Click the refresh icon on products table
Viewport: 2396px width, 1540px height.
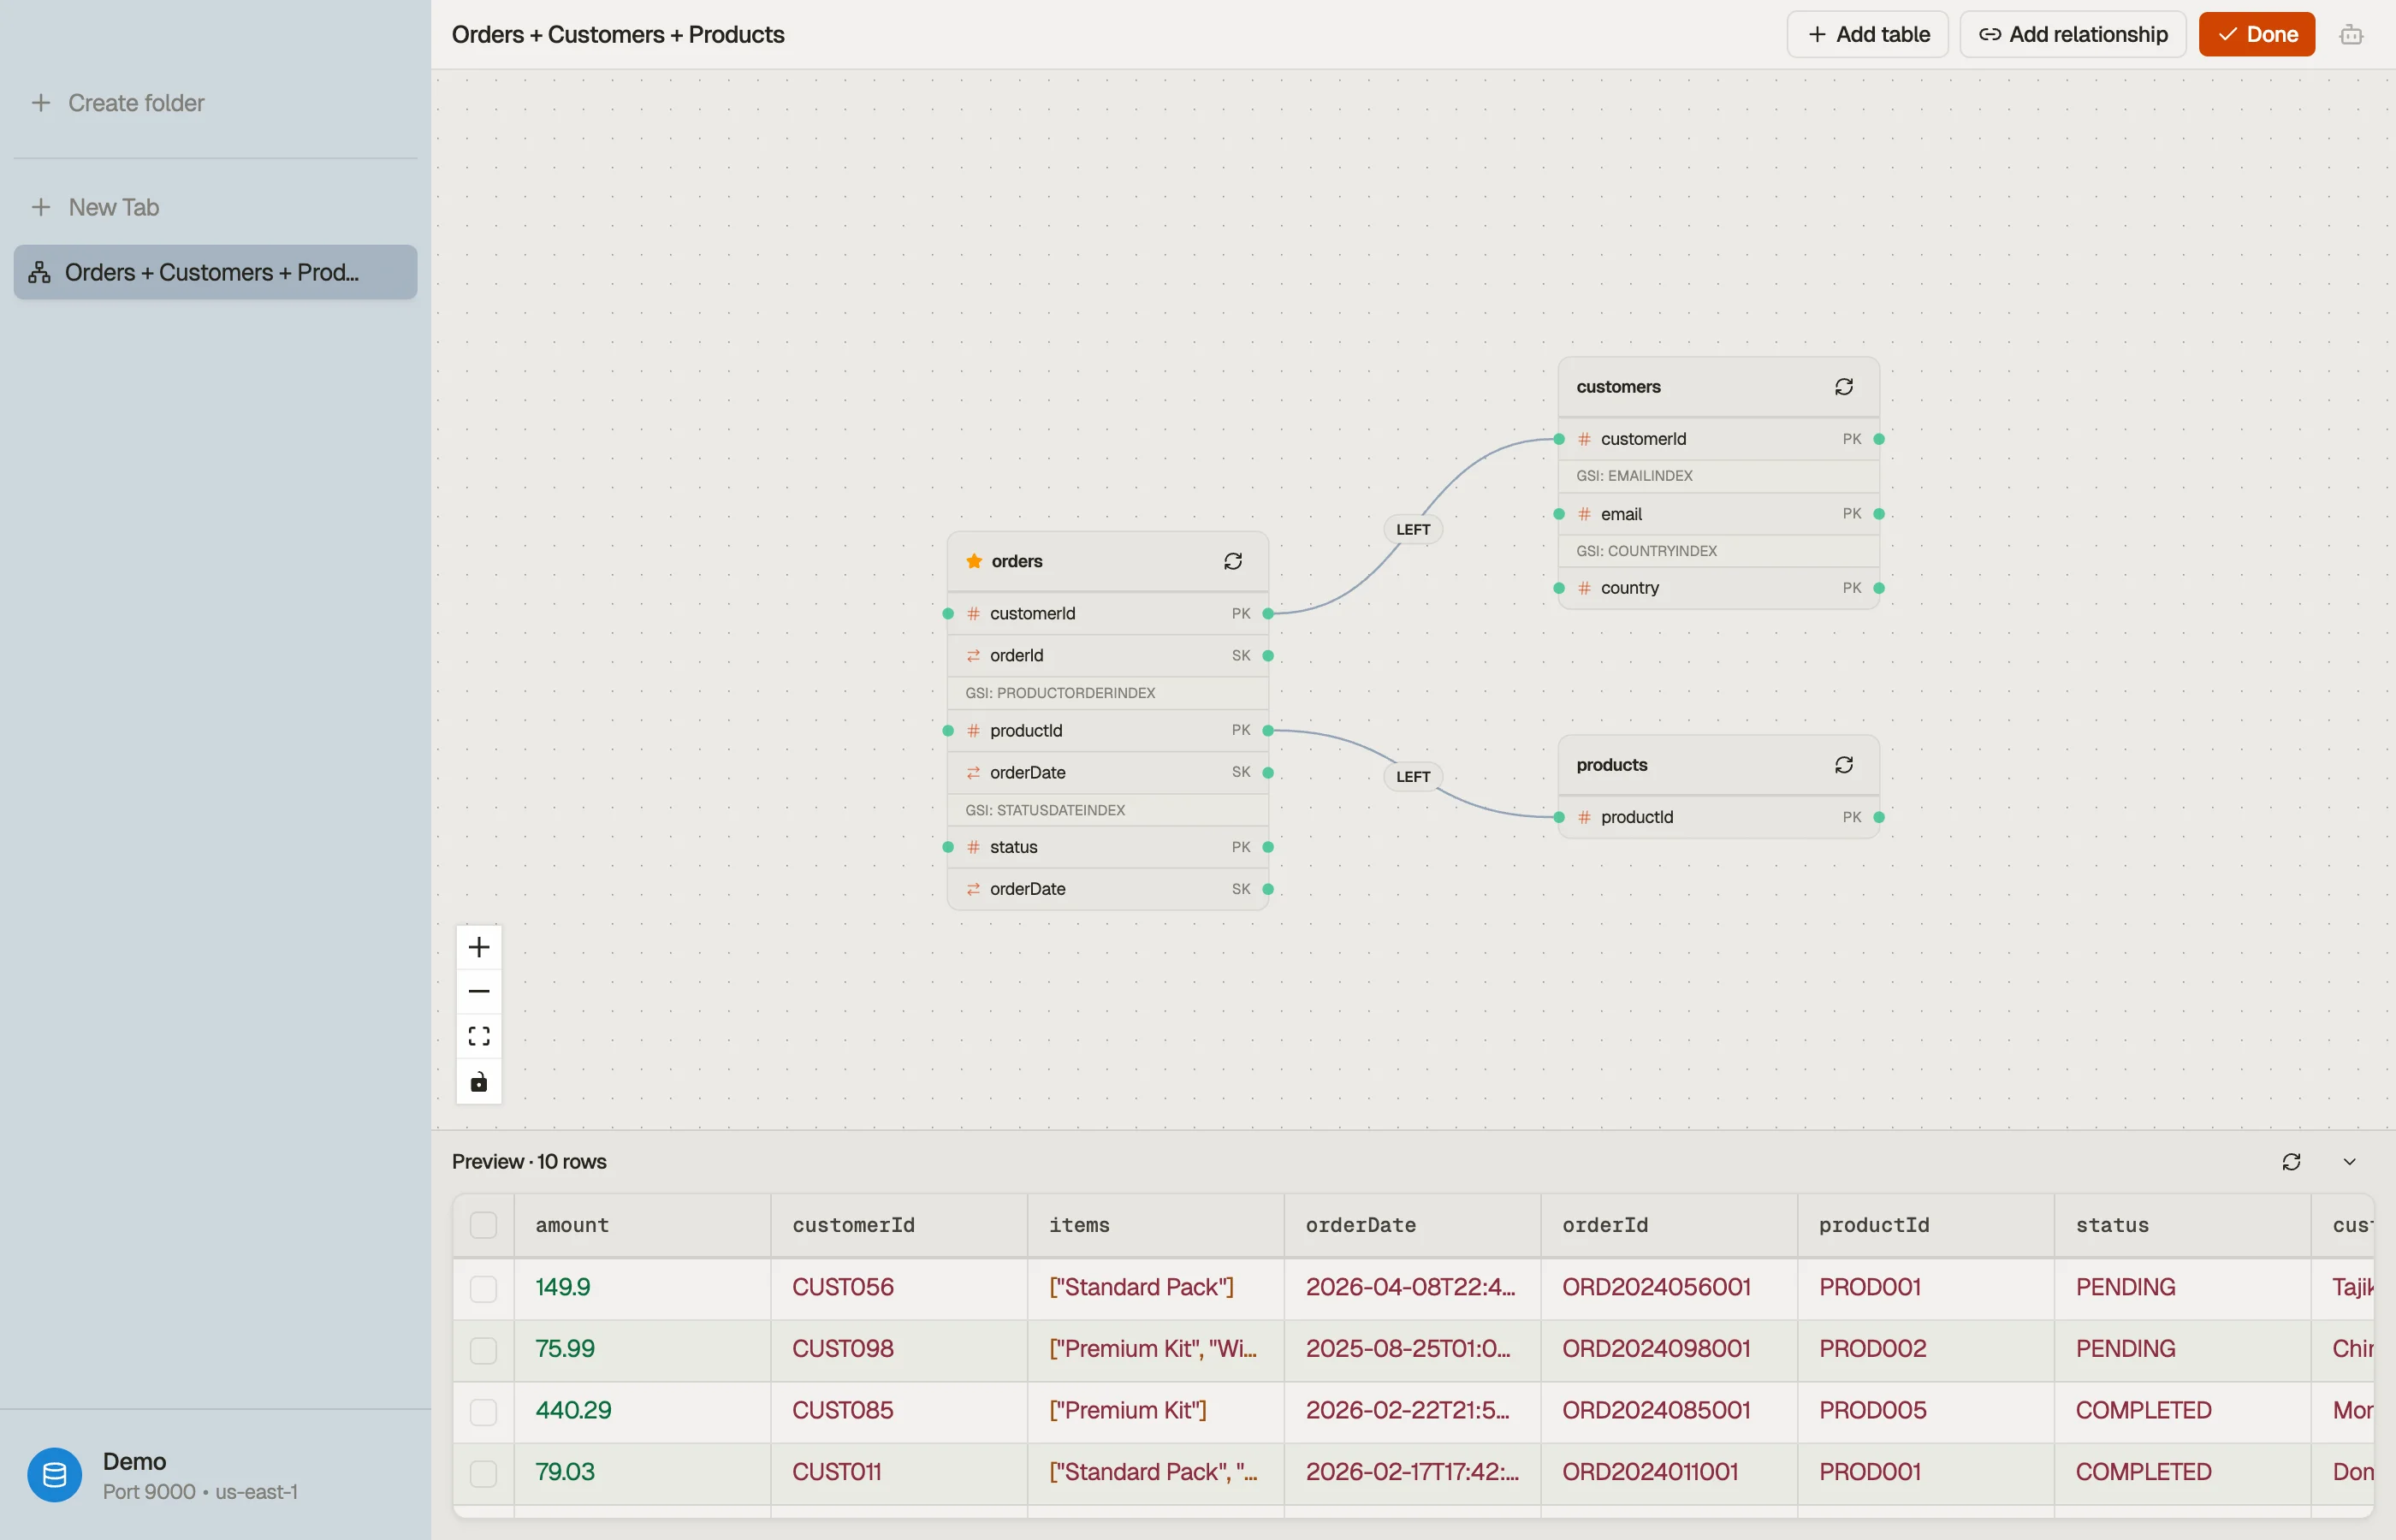1844,765
